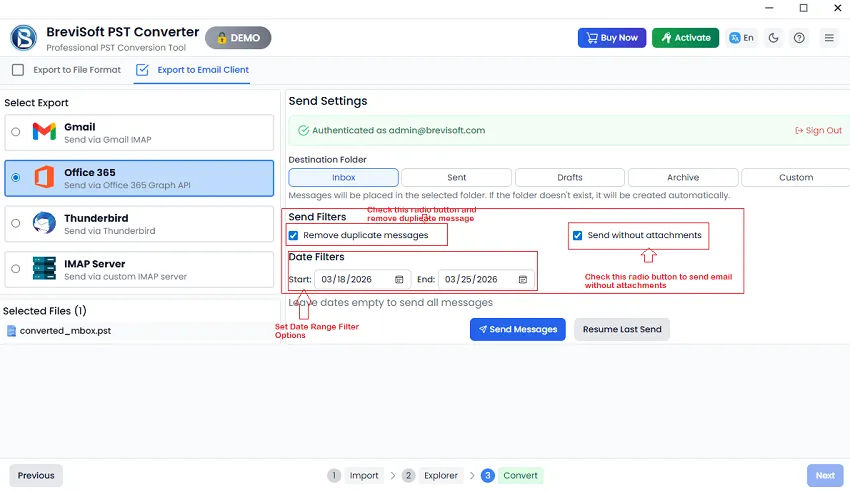This screenshot has height=492, width=850.
Task: Choose Custom destination folder
Action: 796,177
